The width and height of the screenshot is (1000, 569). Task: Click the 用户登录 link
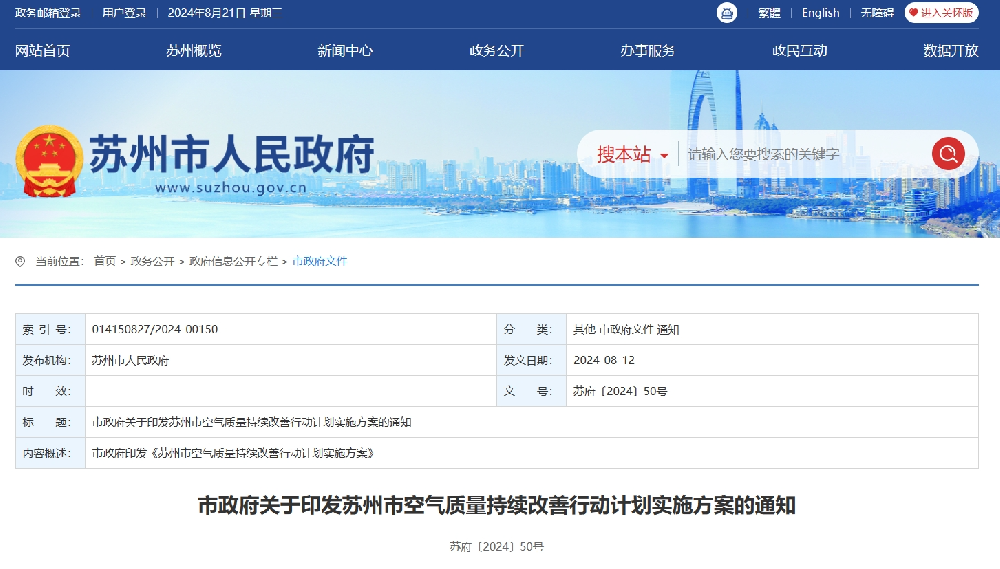[124, 13]
